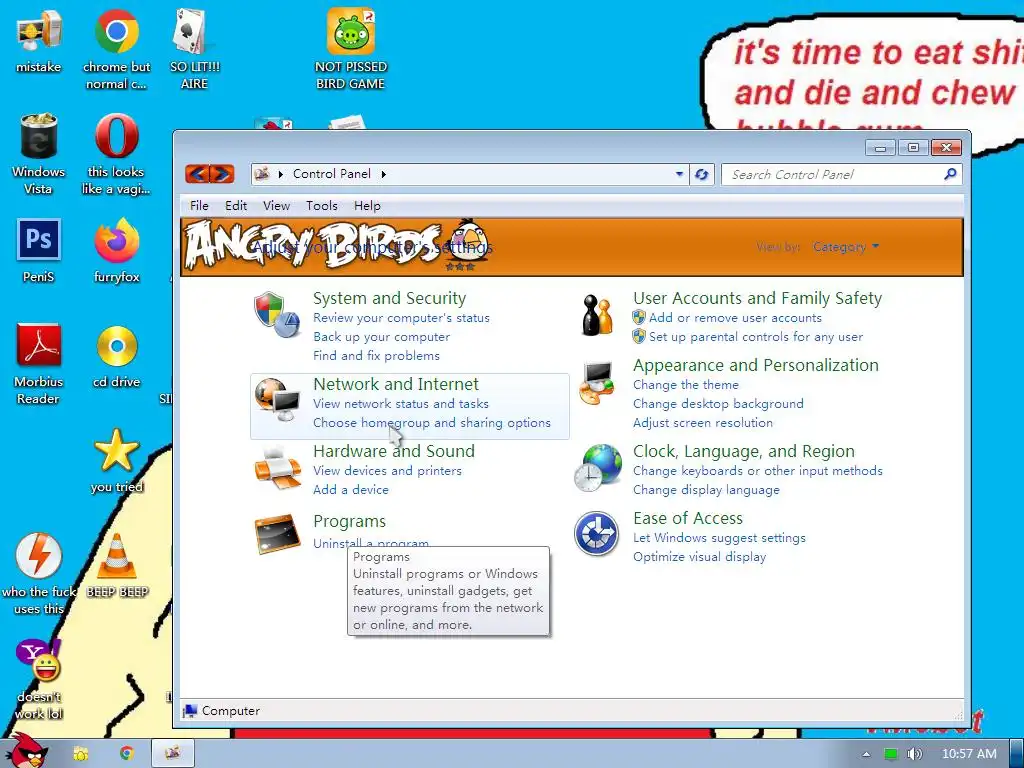Click the forward arrow in Control Panel
This screenshot has height=768, width=1024.
(x=222, y=174)
